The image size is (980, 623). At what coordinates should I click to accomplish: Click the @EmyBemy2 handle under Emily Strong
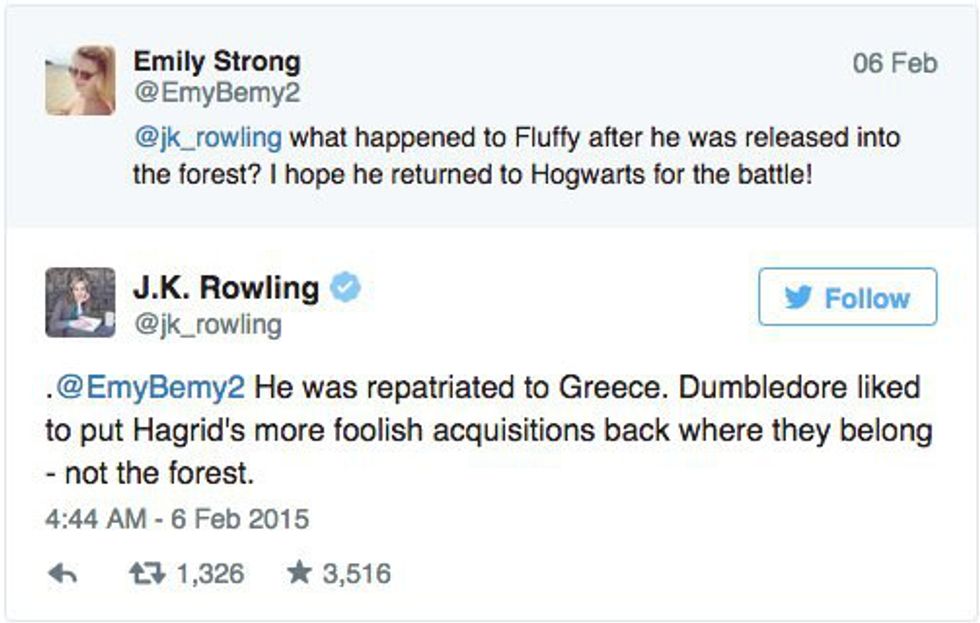216,93
